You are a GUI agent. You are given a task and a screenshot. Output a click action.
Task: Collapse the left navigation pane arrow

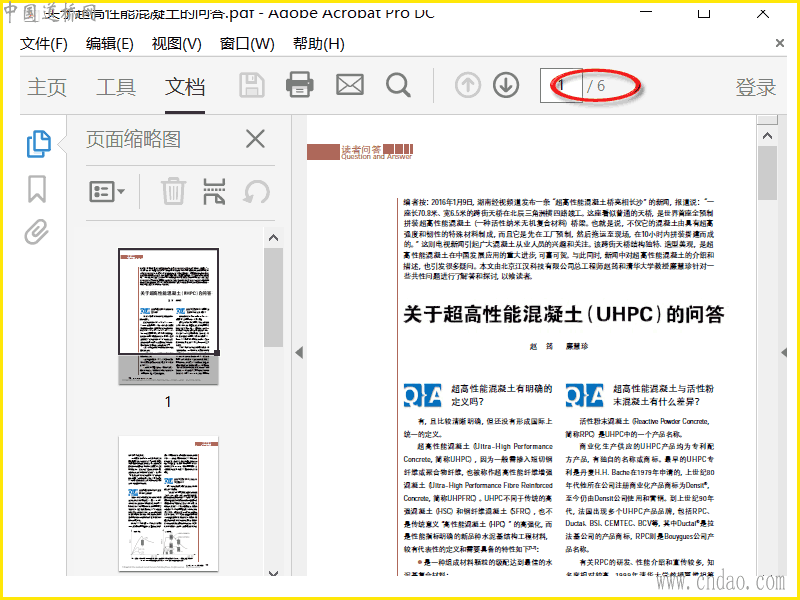pos(299,353)
